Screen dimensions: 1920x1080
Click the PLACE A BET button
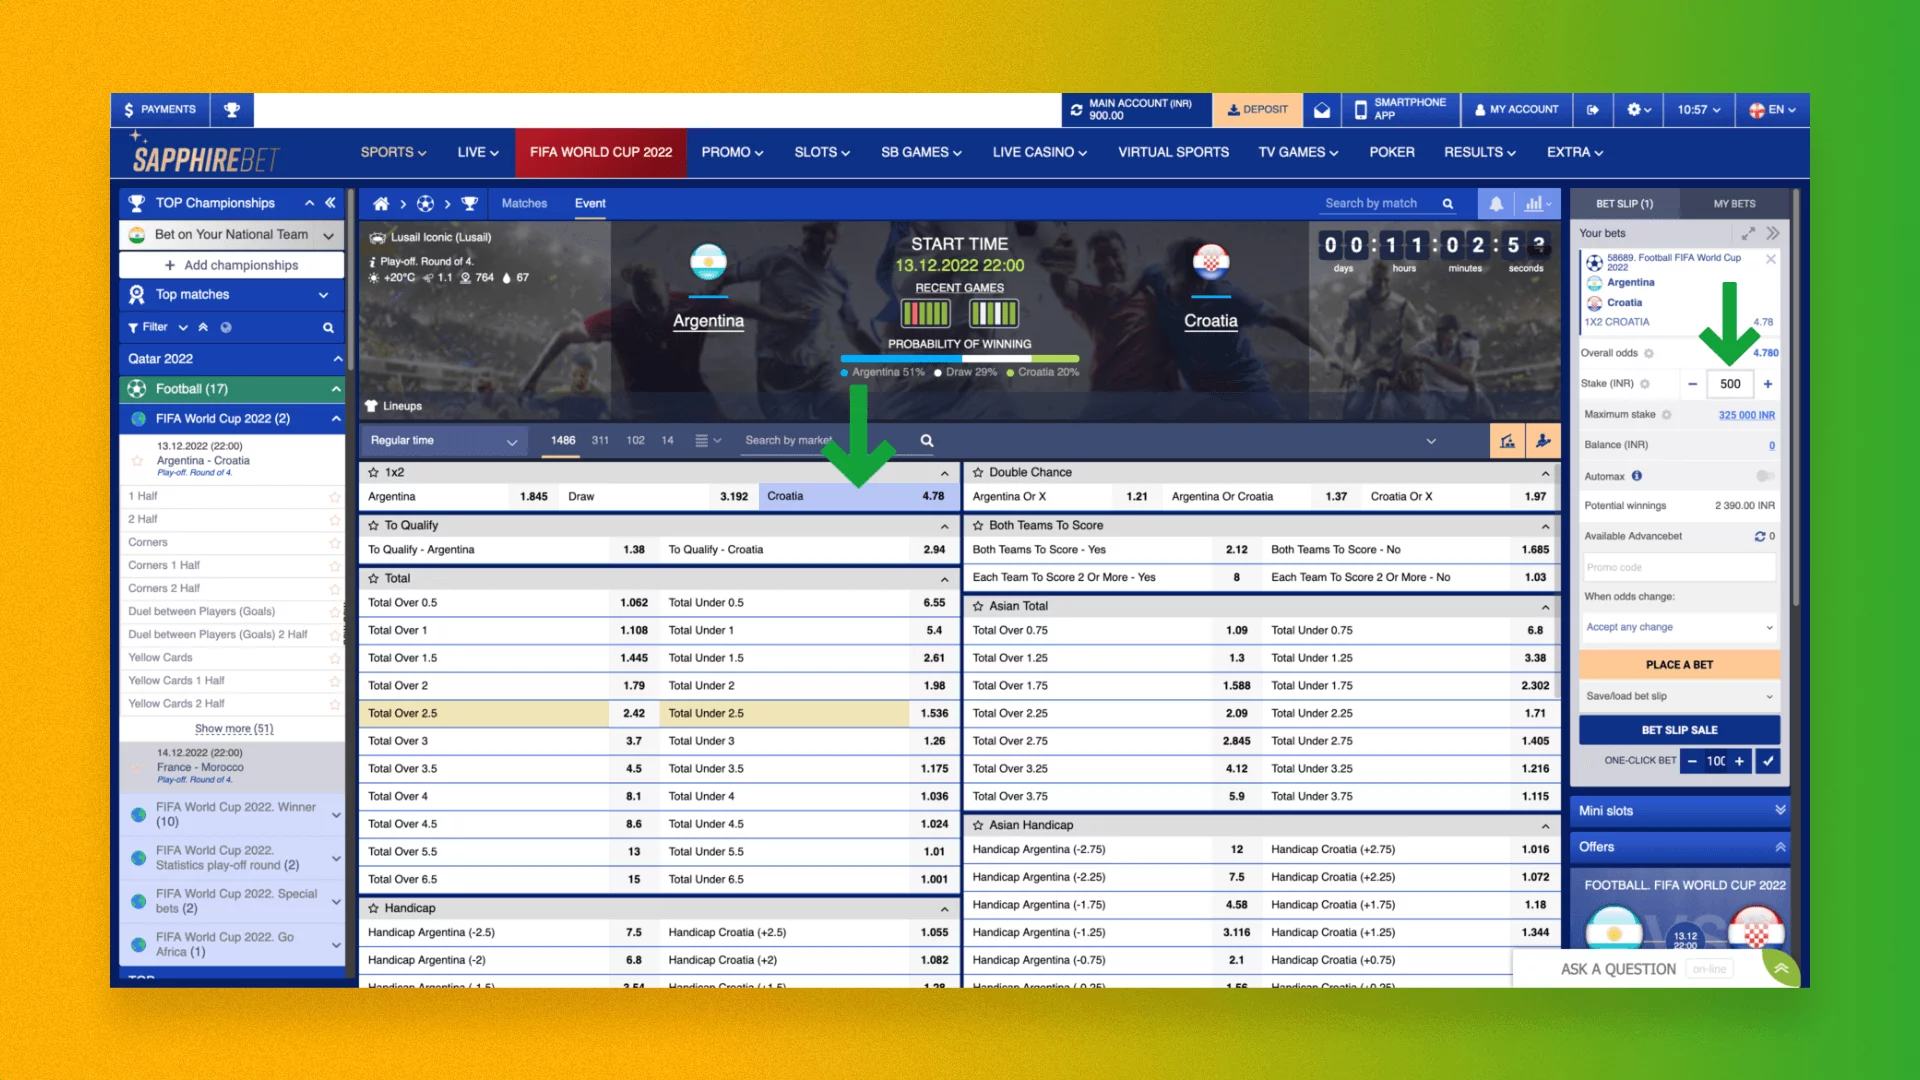pos(1679,664)
